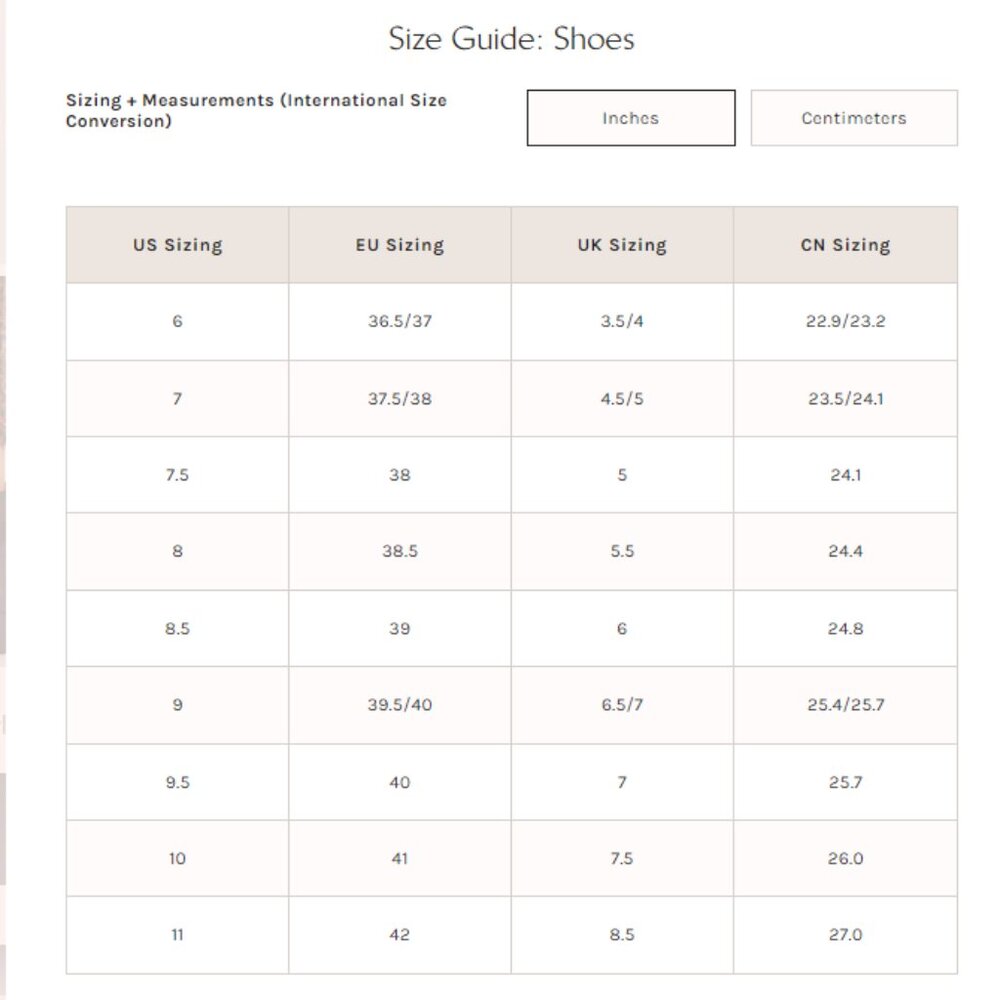Select the UK size 5.5 cell
The image size is (1000, 1000).
click(x=622, y=552)
